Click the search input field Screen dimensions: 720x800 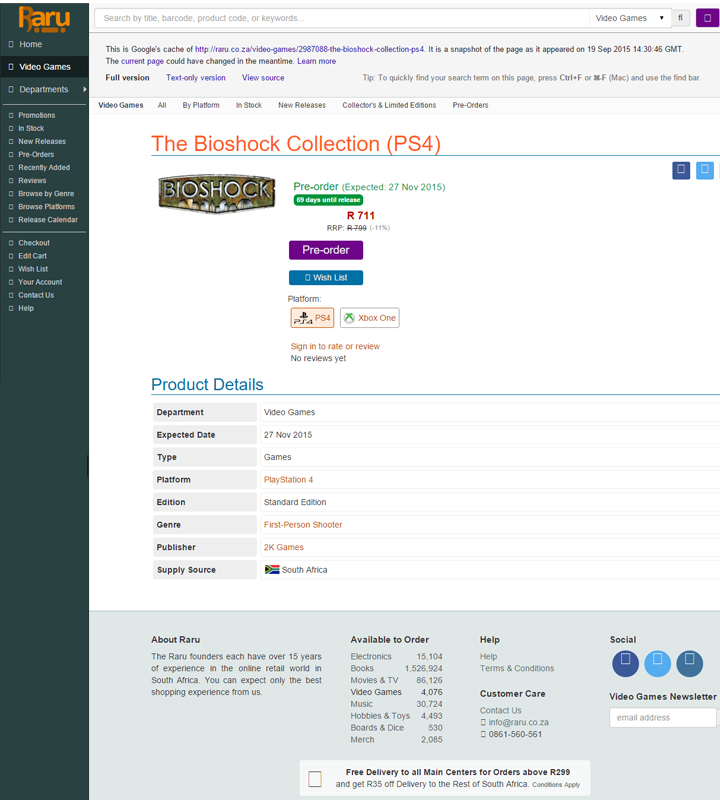[x=342, y=18]
